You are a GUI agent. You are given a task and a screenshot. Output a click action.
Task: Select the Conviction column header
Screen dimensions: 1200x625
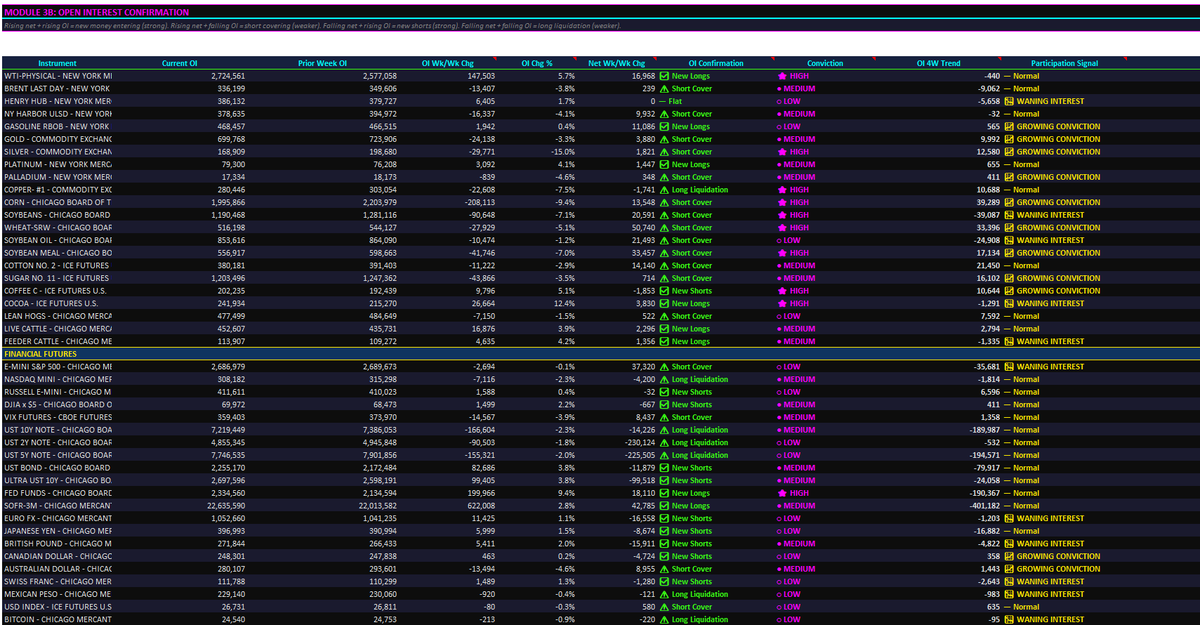(x=825, y=63)
